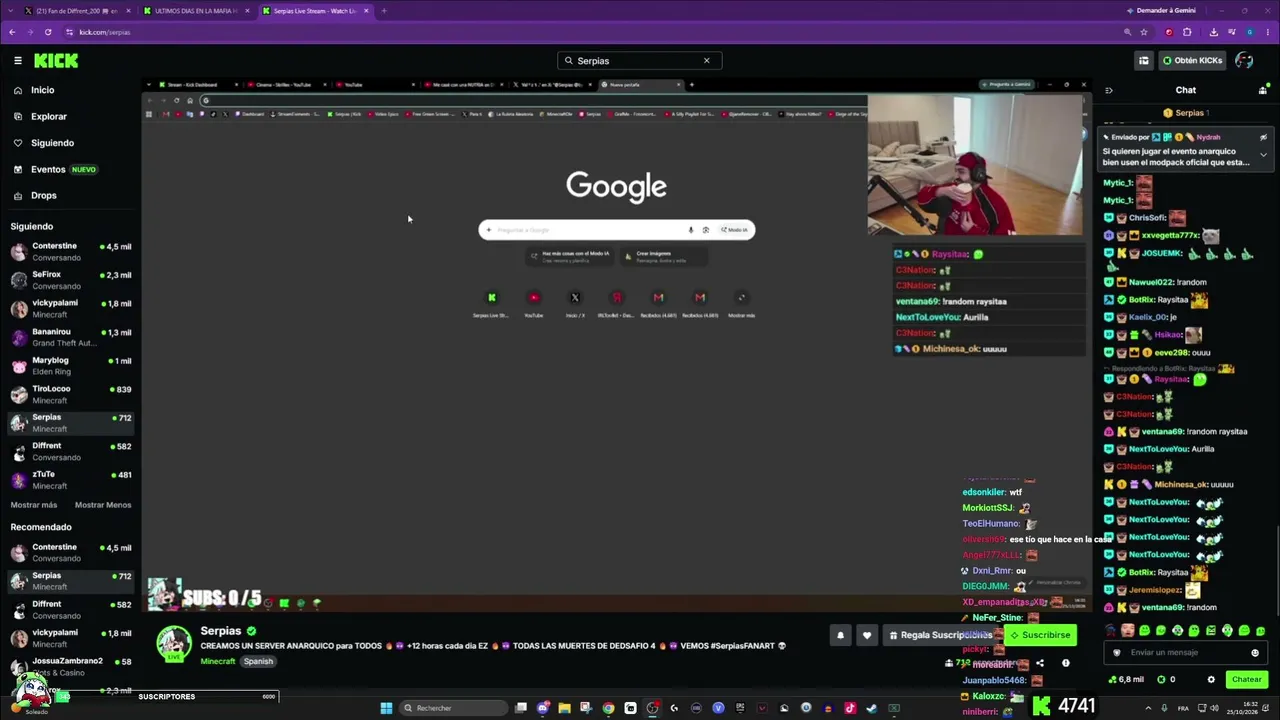Go to the Kick logo home page

[x=56, y=61]
